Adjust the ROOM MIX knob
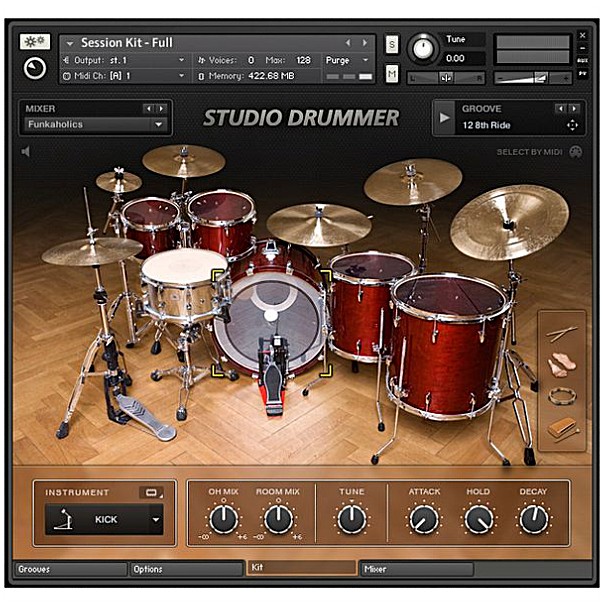Image resolution: width=603 pixels, height=603 pixels. [278, 520]
